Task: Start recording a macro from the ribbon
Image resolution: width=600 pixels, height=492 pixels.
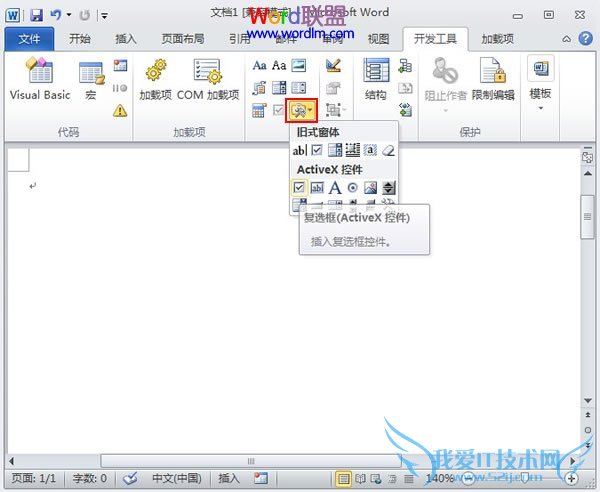Action: coord(120,66)
